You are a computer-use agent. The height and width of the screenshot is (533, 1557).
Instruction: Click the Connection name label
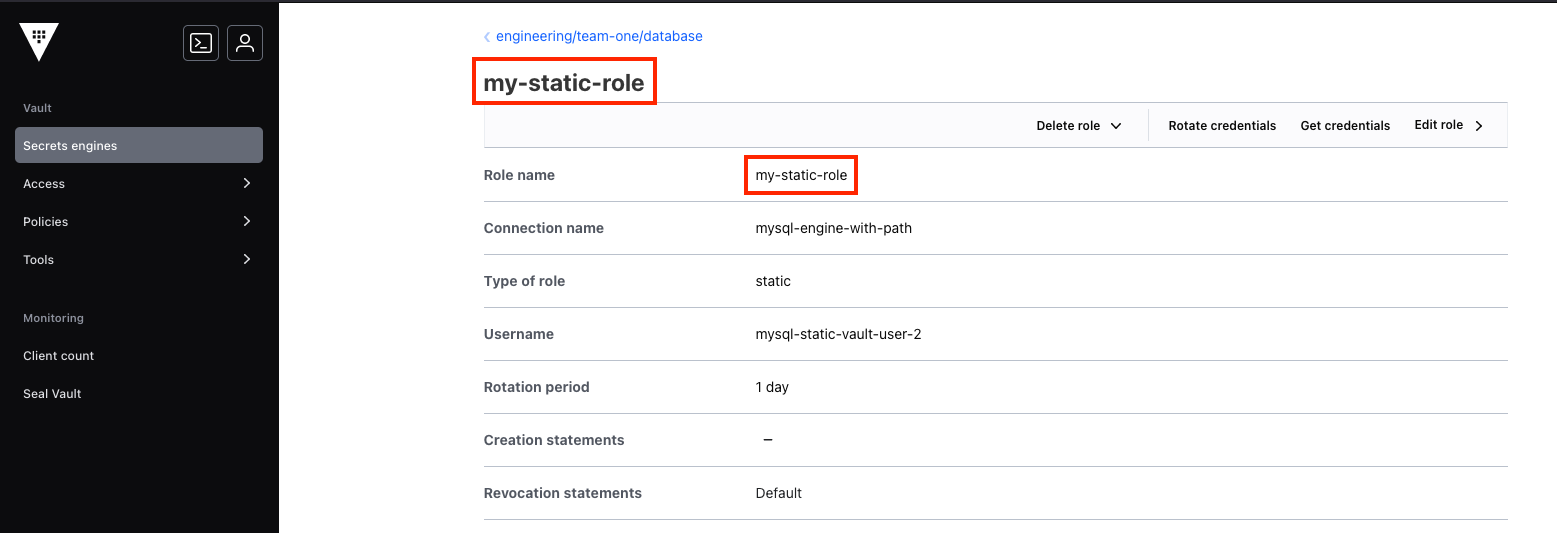click(x=544, y=228)
